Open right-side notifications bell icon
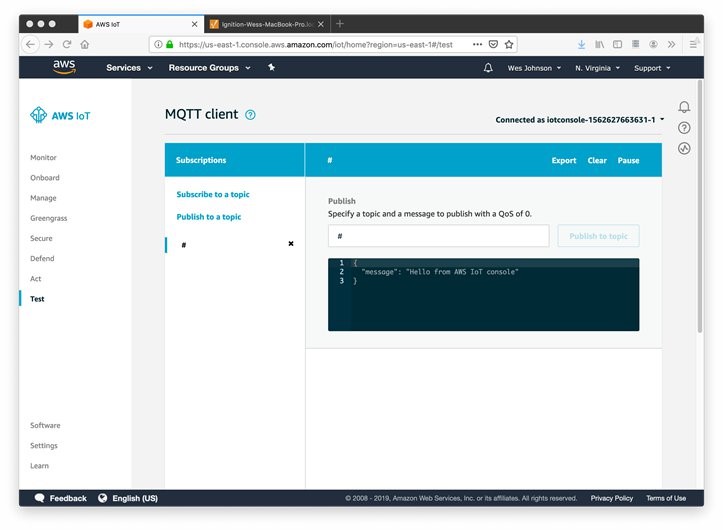This screenshot has width=723, height=530. 684,107
